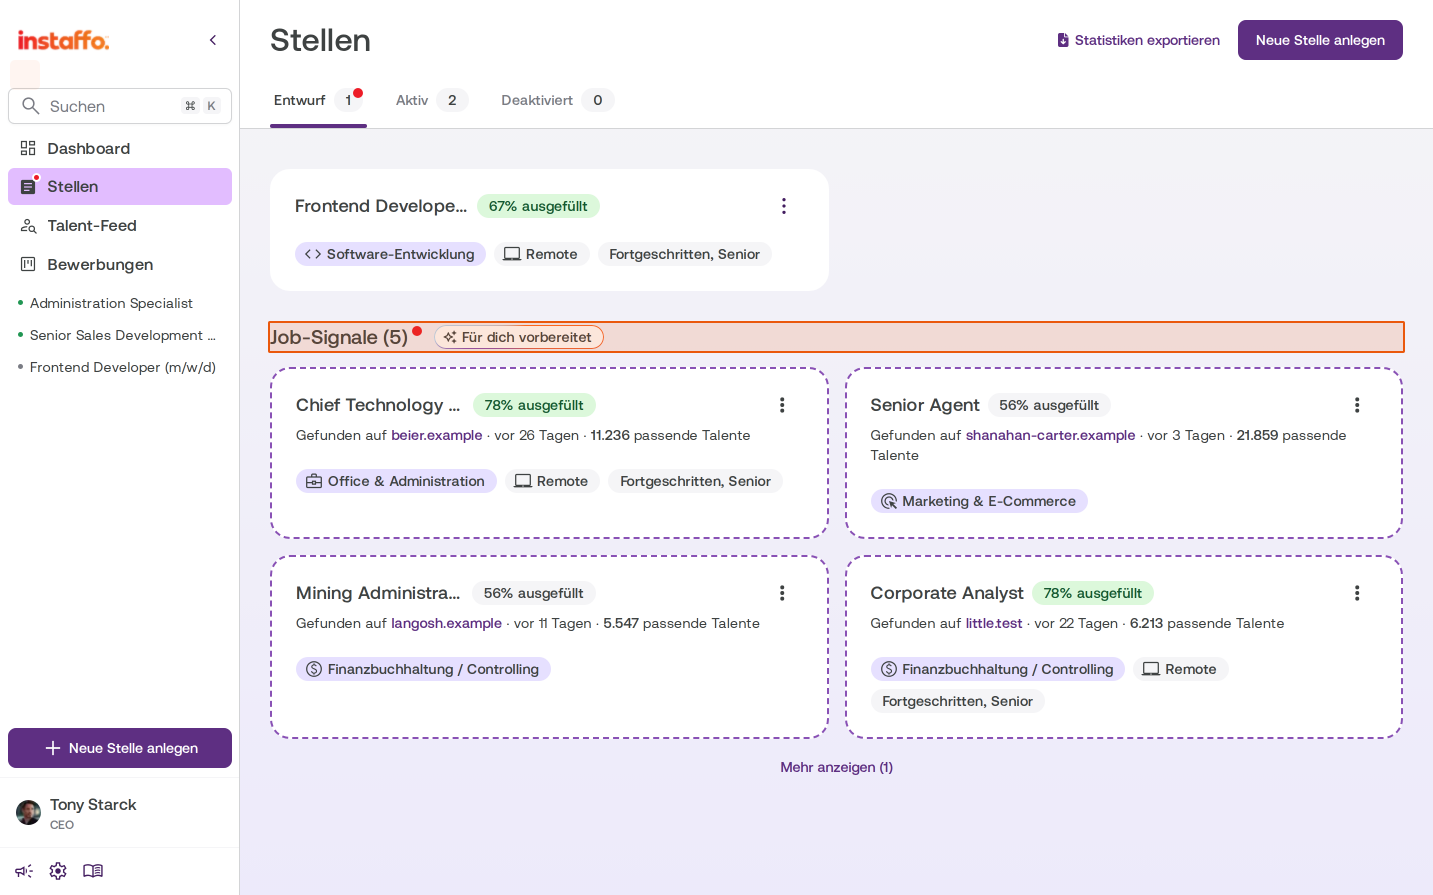Click the top Neue Stelle anlegen button
This screenshot has width=1433, height=895.
point(1320,40)
